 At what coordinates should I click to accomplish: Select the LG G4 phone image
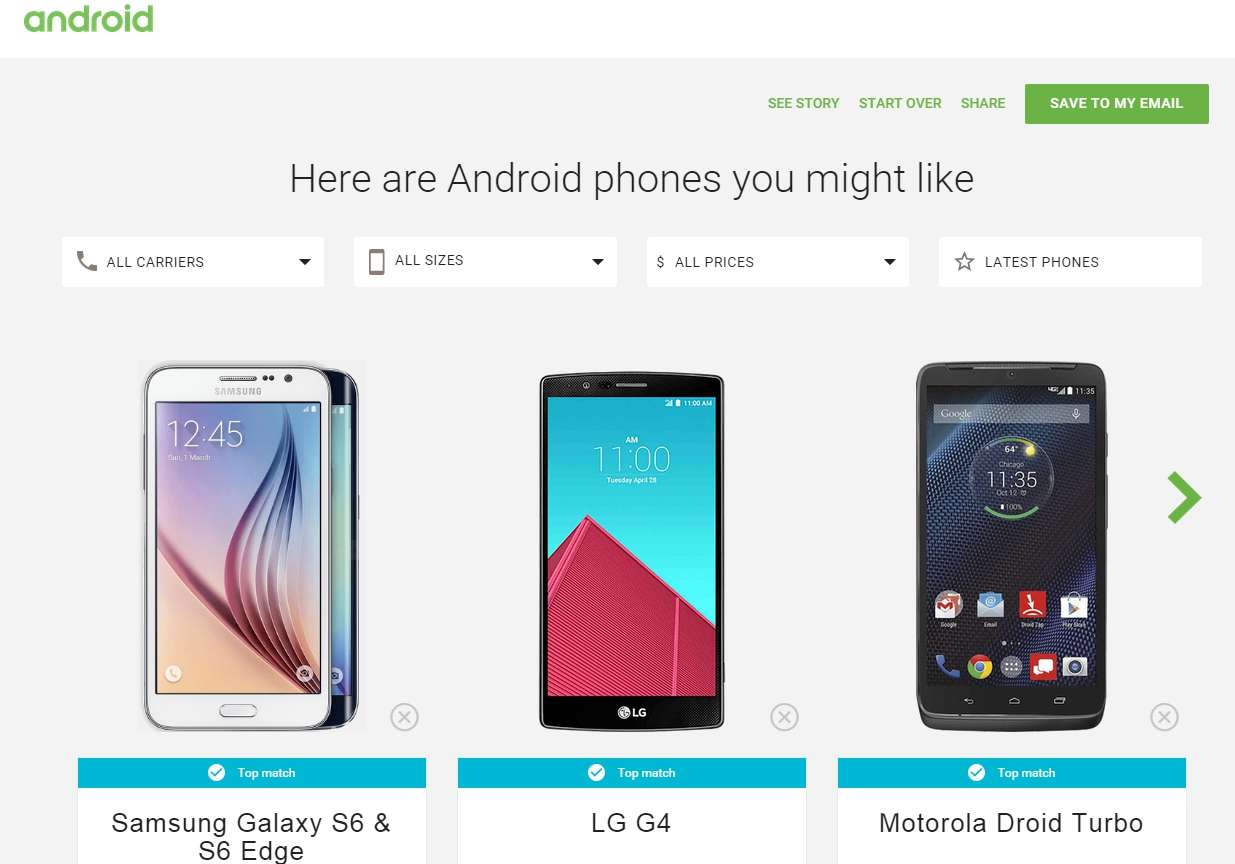pos(632,551)
